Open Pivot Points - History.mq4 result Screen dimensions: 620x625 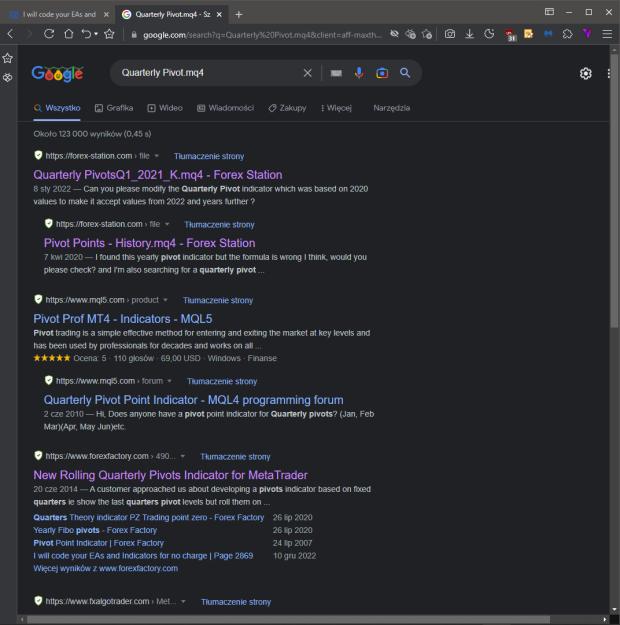coord(150,243)
